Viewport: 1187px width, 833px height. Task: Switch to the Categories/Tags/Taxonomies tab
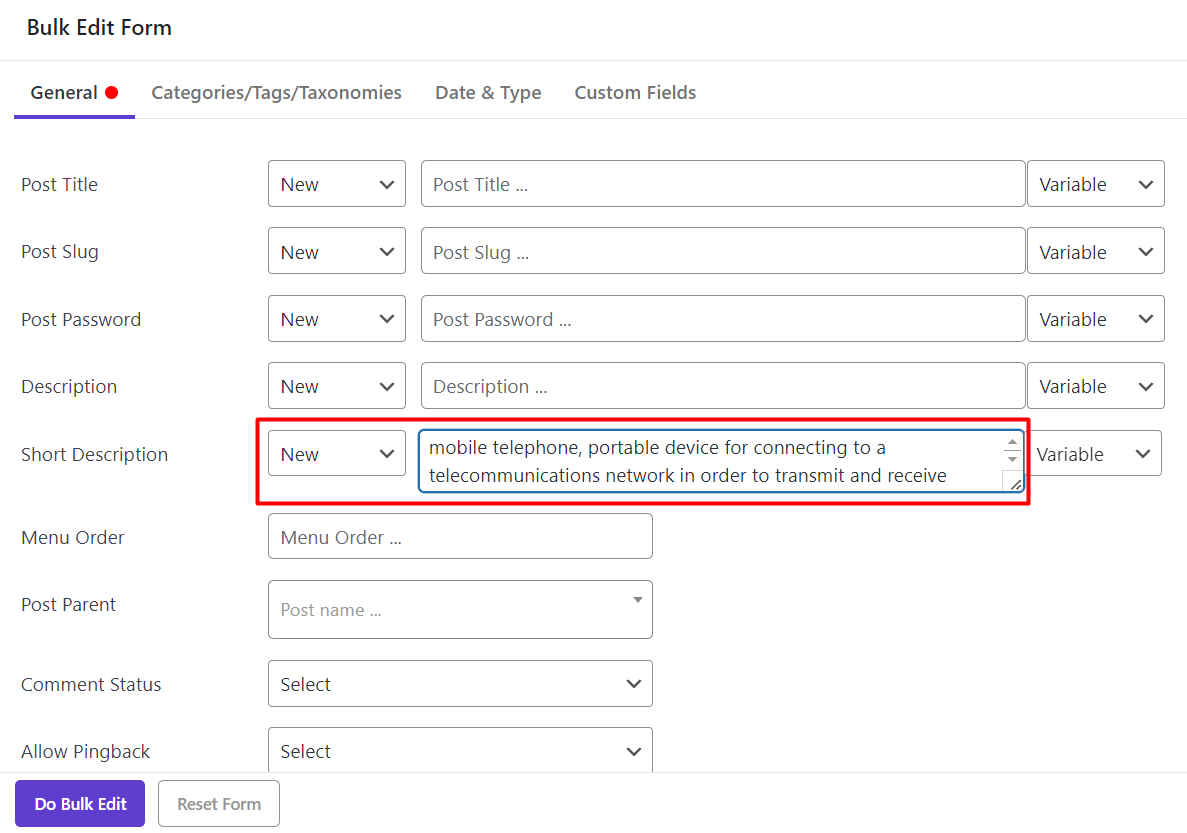point(276,93)
